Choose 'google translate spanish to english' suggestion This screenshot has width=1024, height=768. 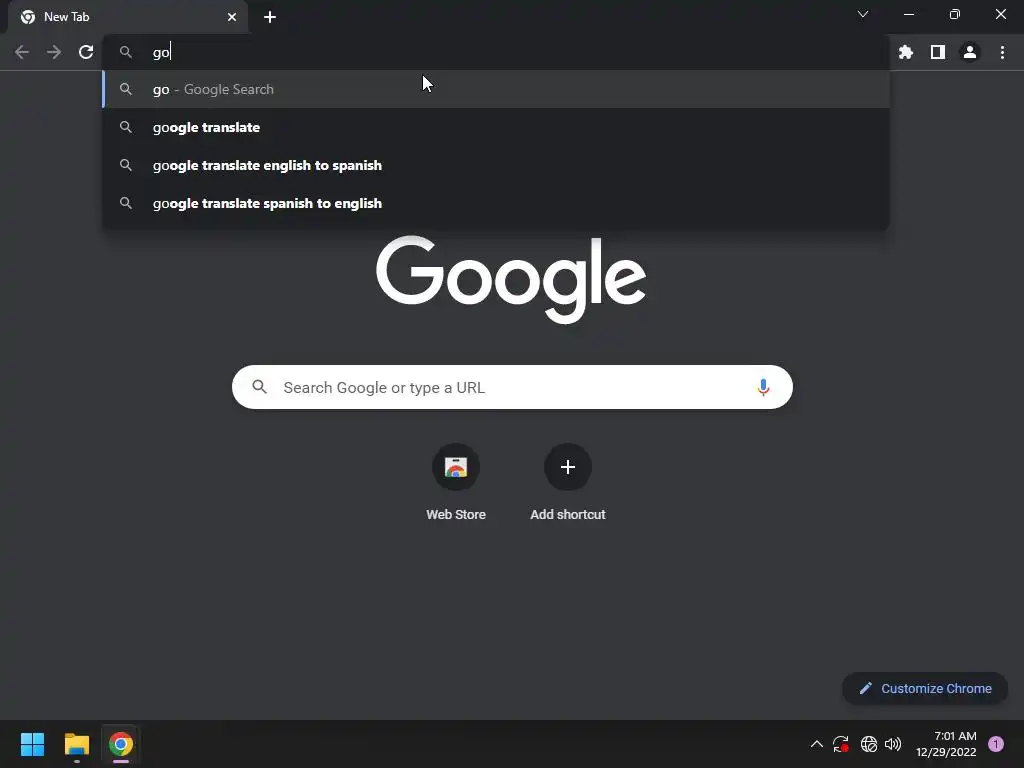tap(496, 203)
